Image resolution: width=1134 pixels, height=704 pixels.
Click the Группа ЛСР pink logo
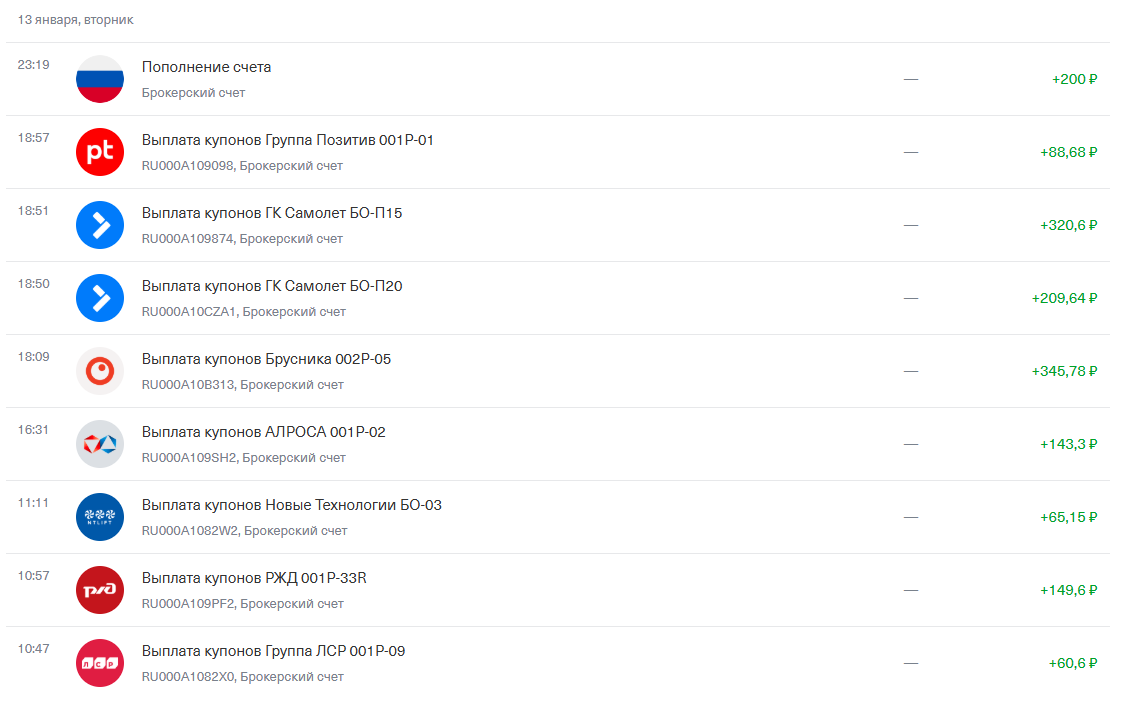[x=100, y=663]
